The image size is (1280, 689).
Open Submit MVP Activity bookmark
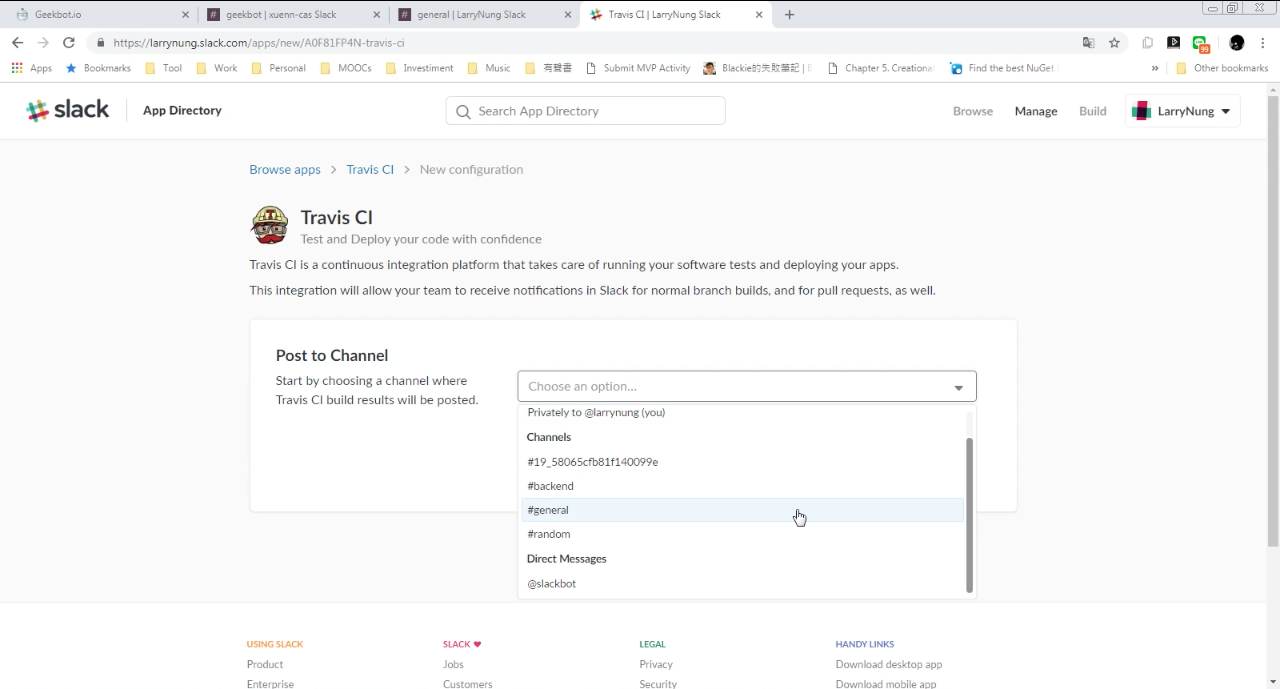pyautogui.click(x=638, y=68)
